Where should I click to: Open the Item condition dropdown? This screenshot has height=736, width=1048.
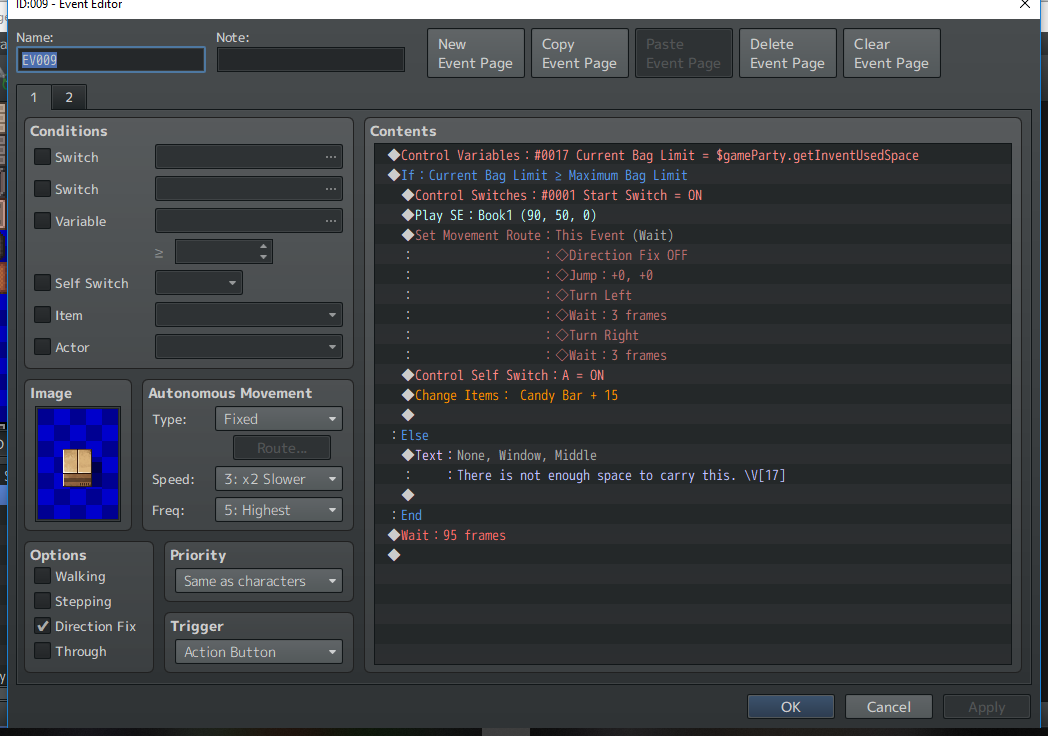click(x=249, y=315)
